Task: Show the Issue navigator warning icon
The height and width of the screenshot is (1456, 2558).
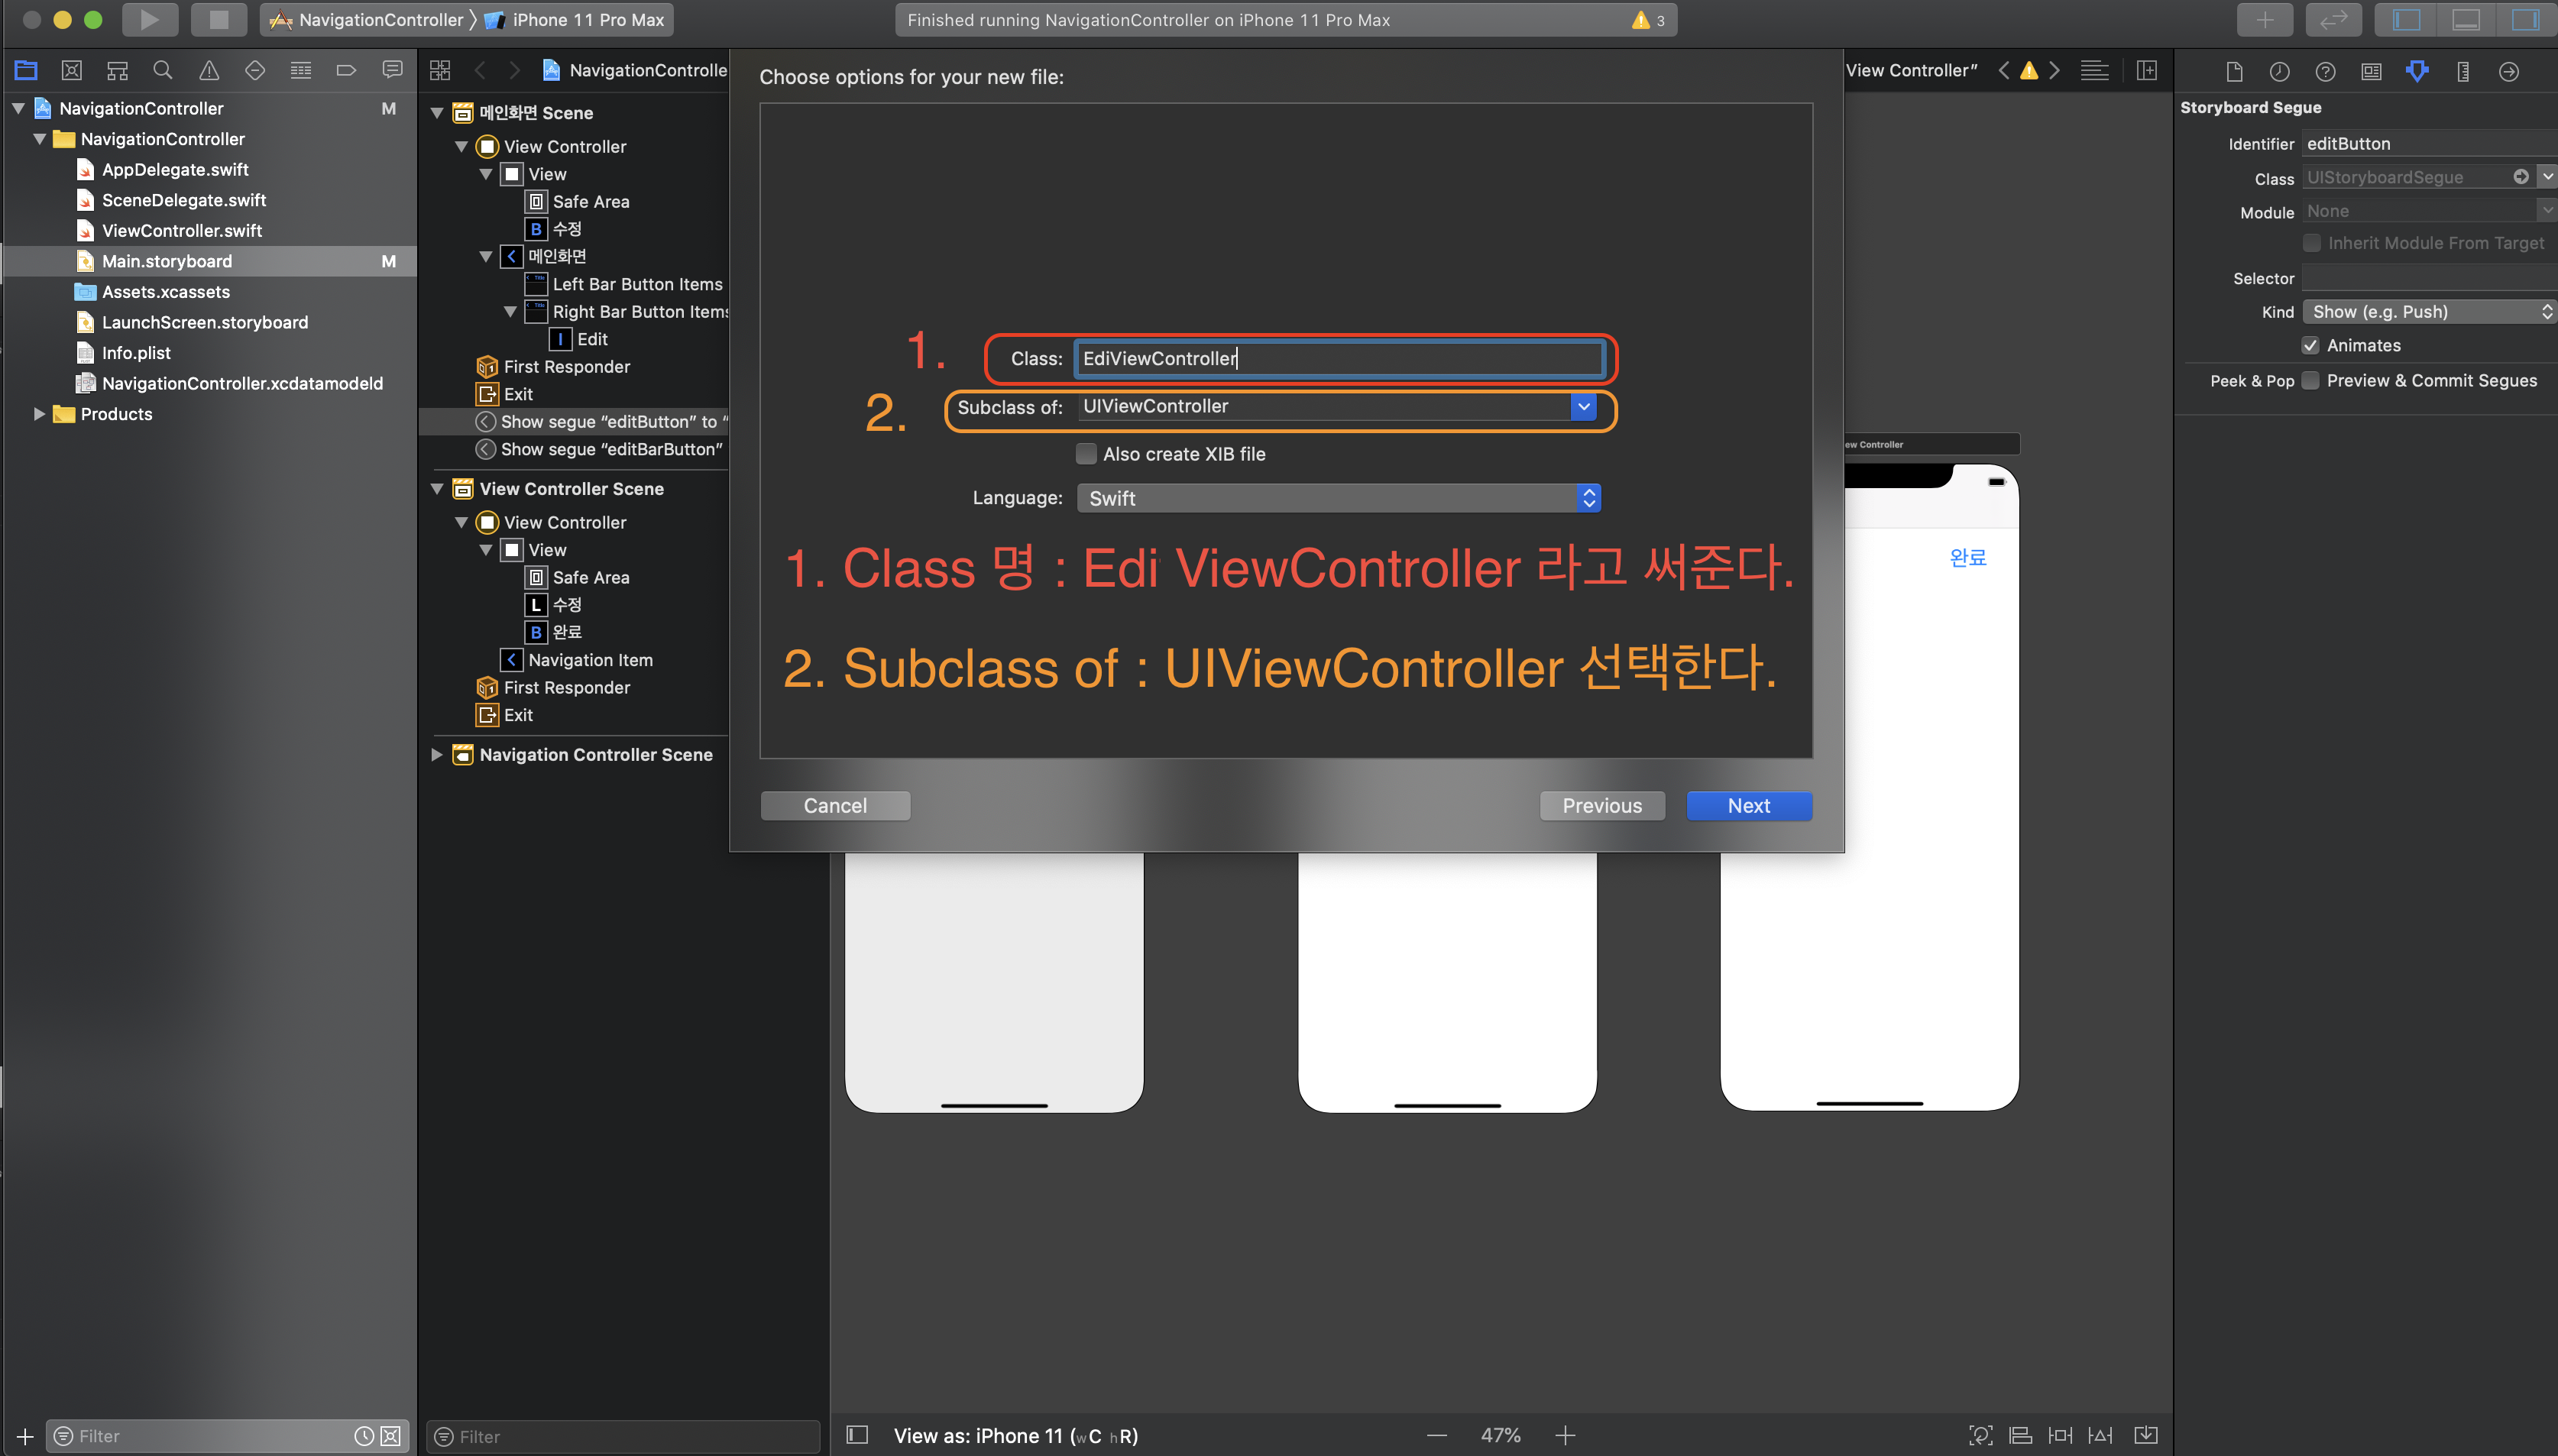Action: [x=208, y=70]
